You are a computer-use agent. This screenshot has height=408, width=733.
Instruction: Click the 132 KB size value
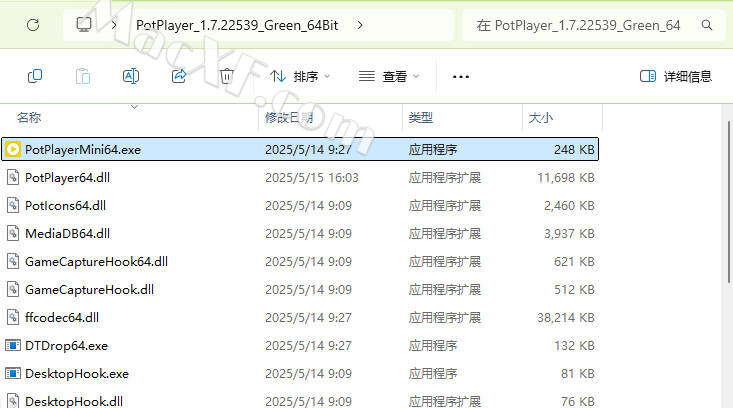click(575, 346)
